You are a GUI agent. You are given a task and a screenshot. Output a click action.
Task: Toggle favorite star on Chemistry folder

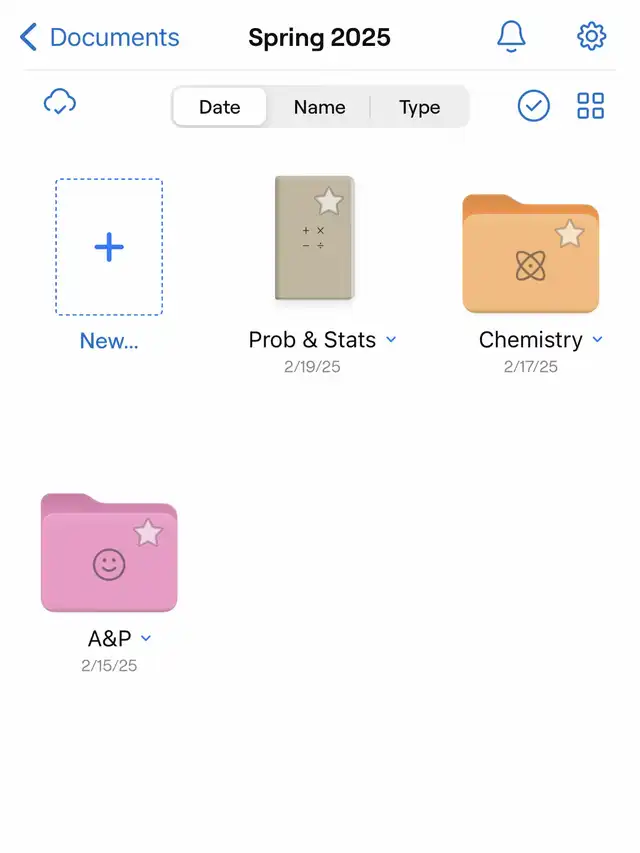point(569,233)
